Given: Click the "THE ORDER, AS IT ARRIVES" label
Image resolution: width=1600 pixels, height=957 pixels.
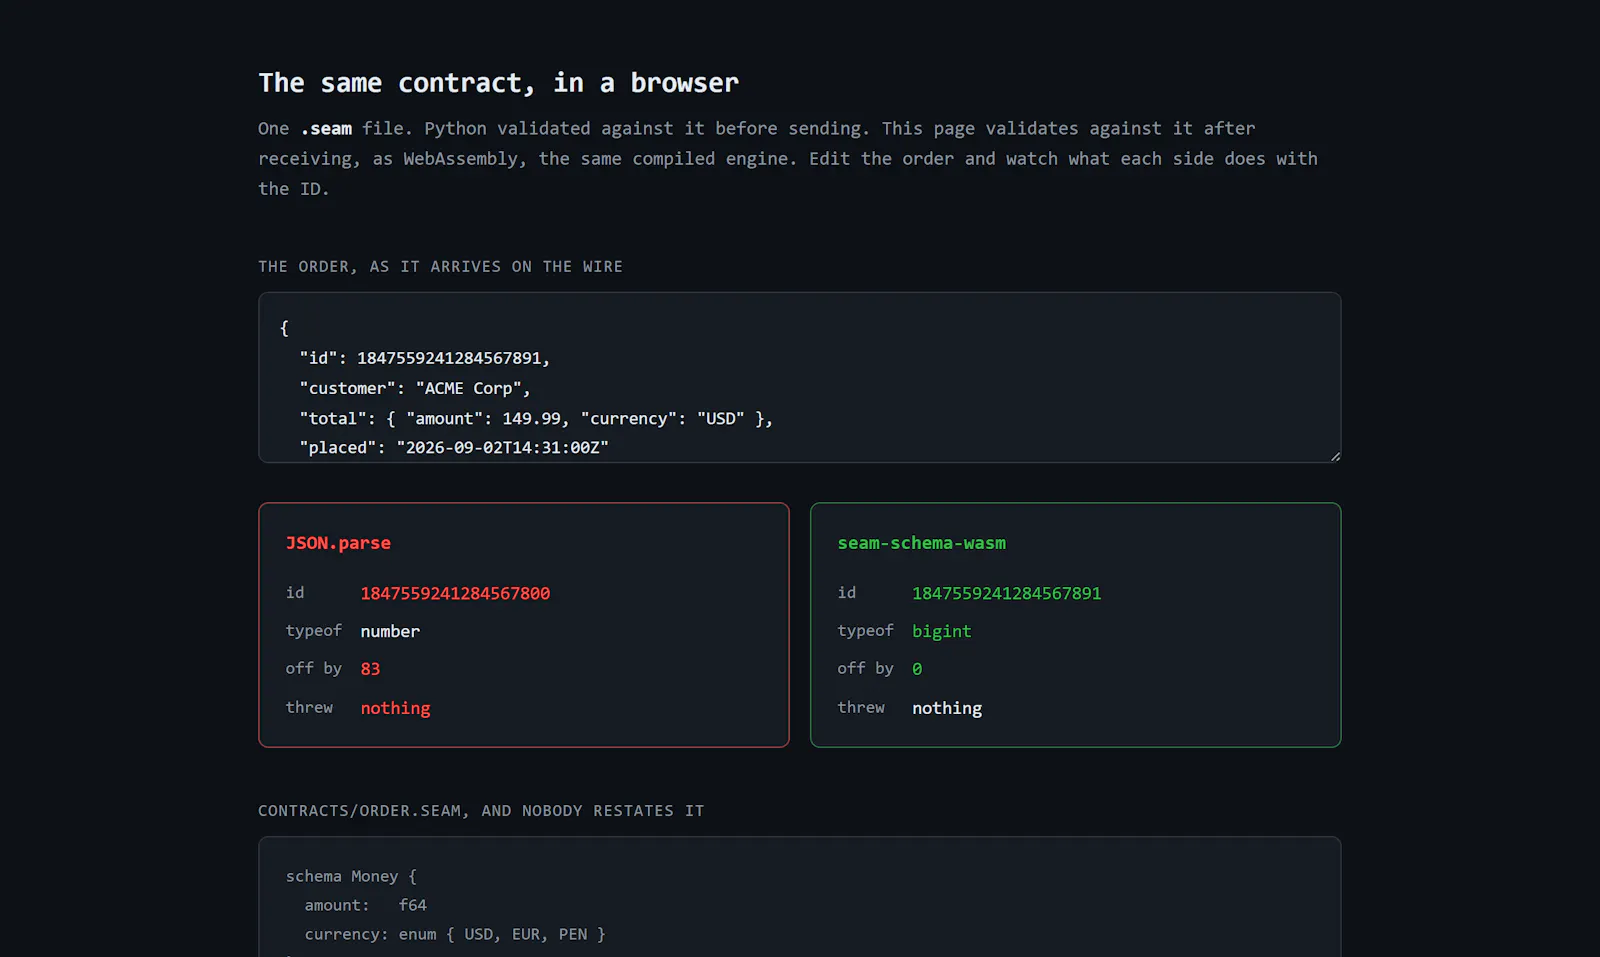Looking at the screenshot, I should coord(440,267).
